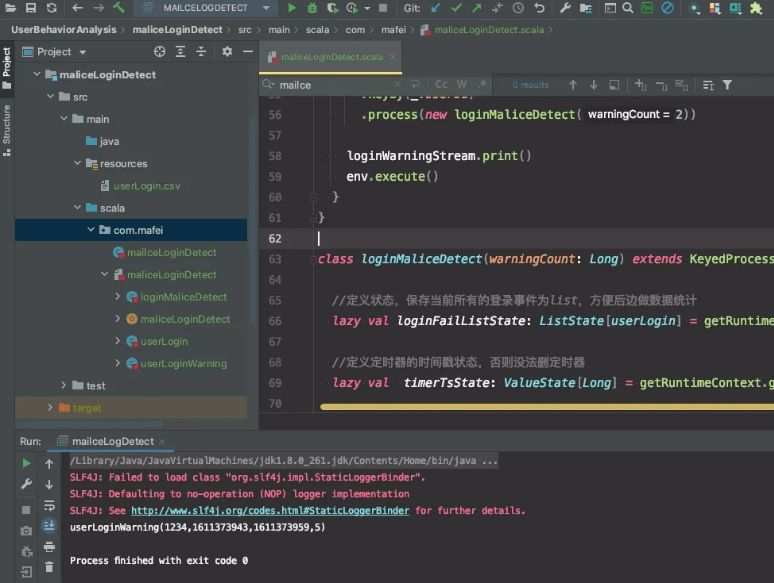Image resolution: width=774 pixels, height=583 pixels.
Task: Rerun mailceLogDetect from Run panel
Action: click(27, 464)
